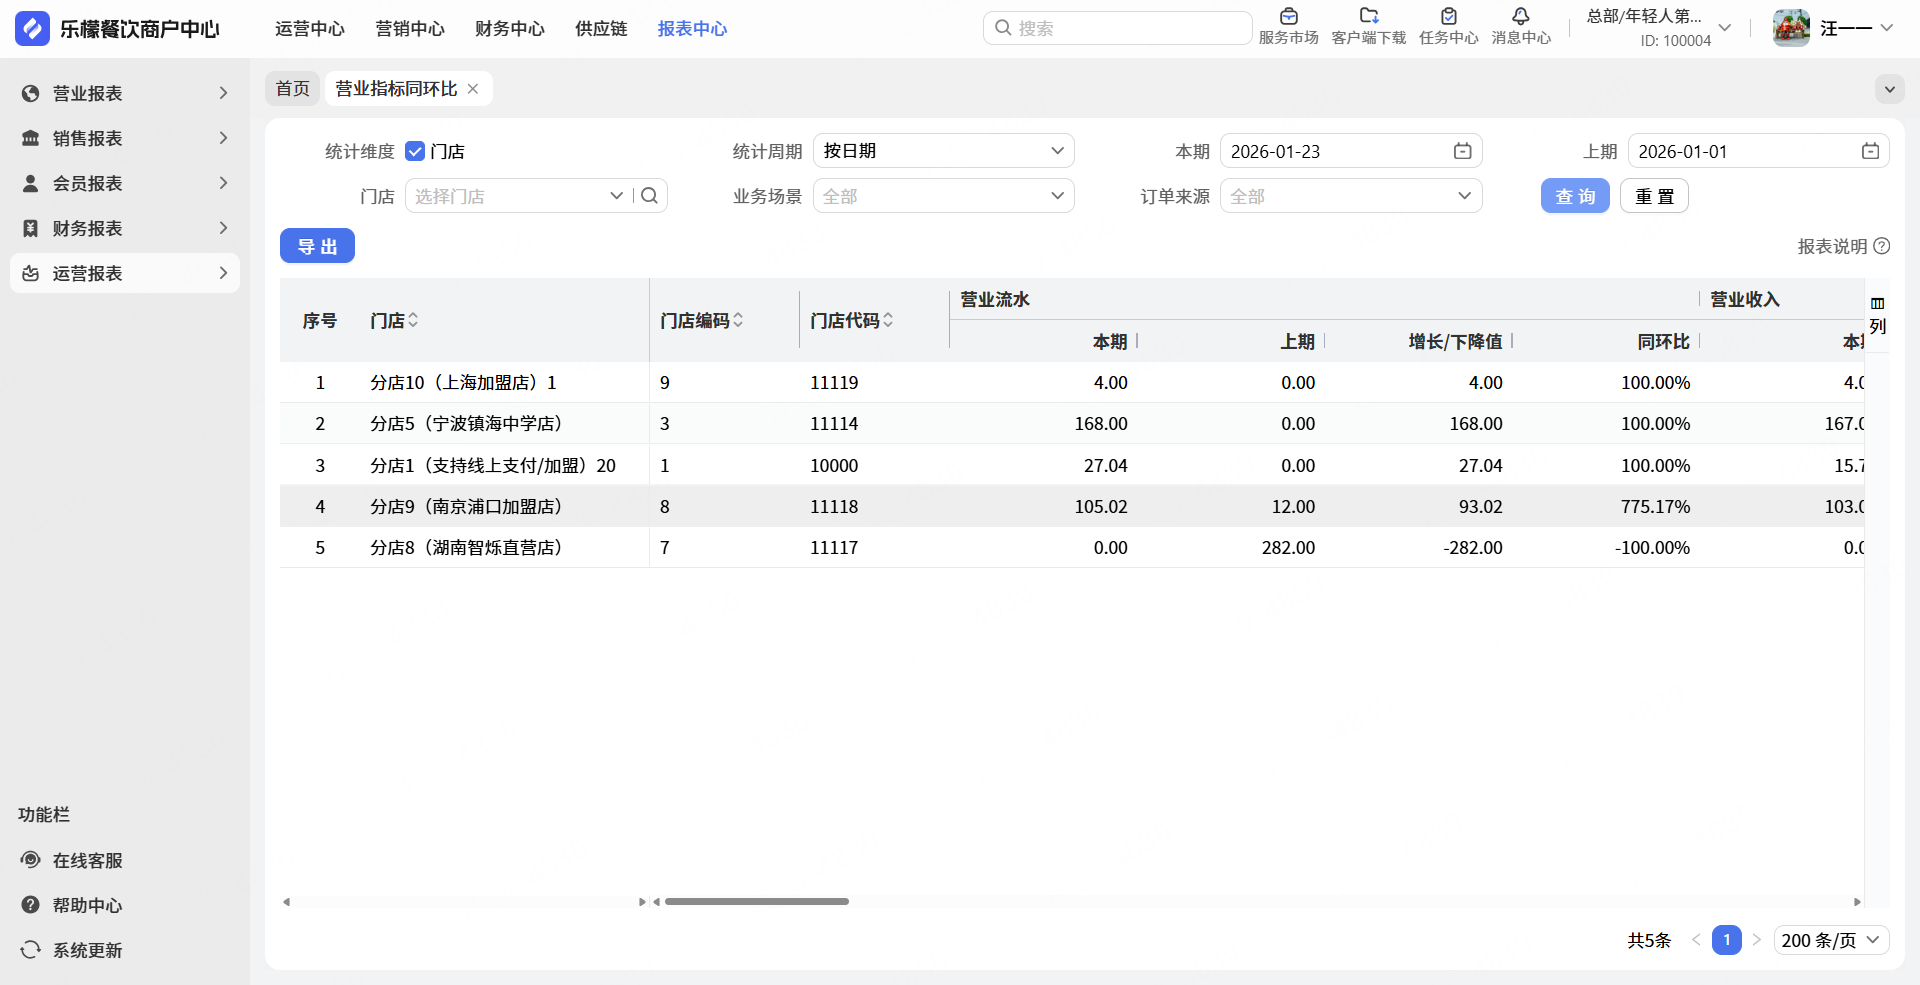Click the 报表说明 help question icon
The width and height of the screenshot is (1920, 985).
coord(1881,246)
